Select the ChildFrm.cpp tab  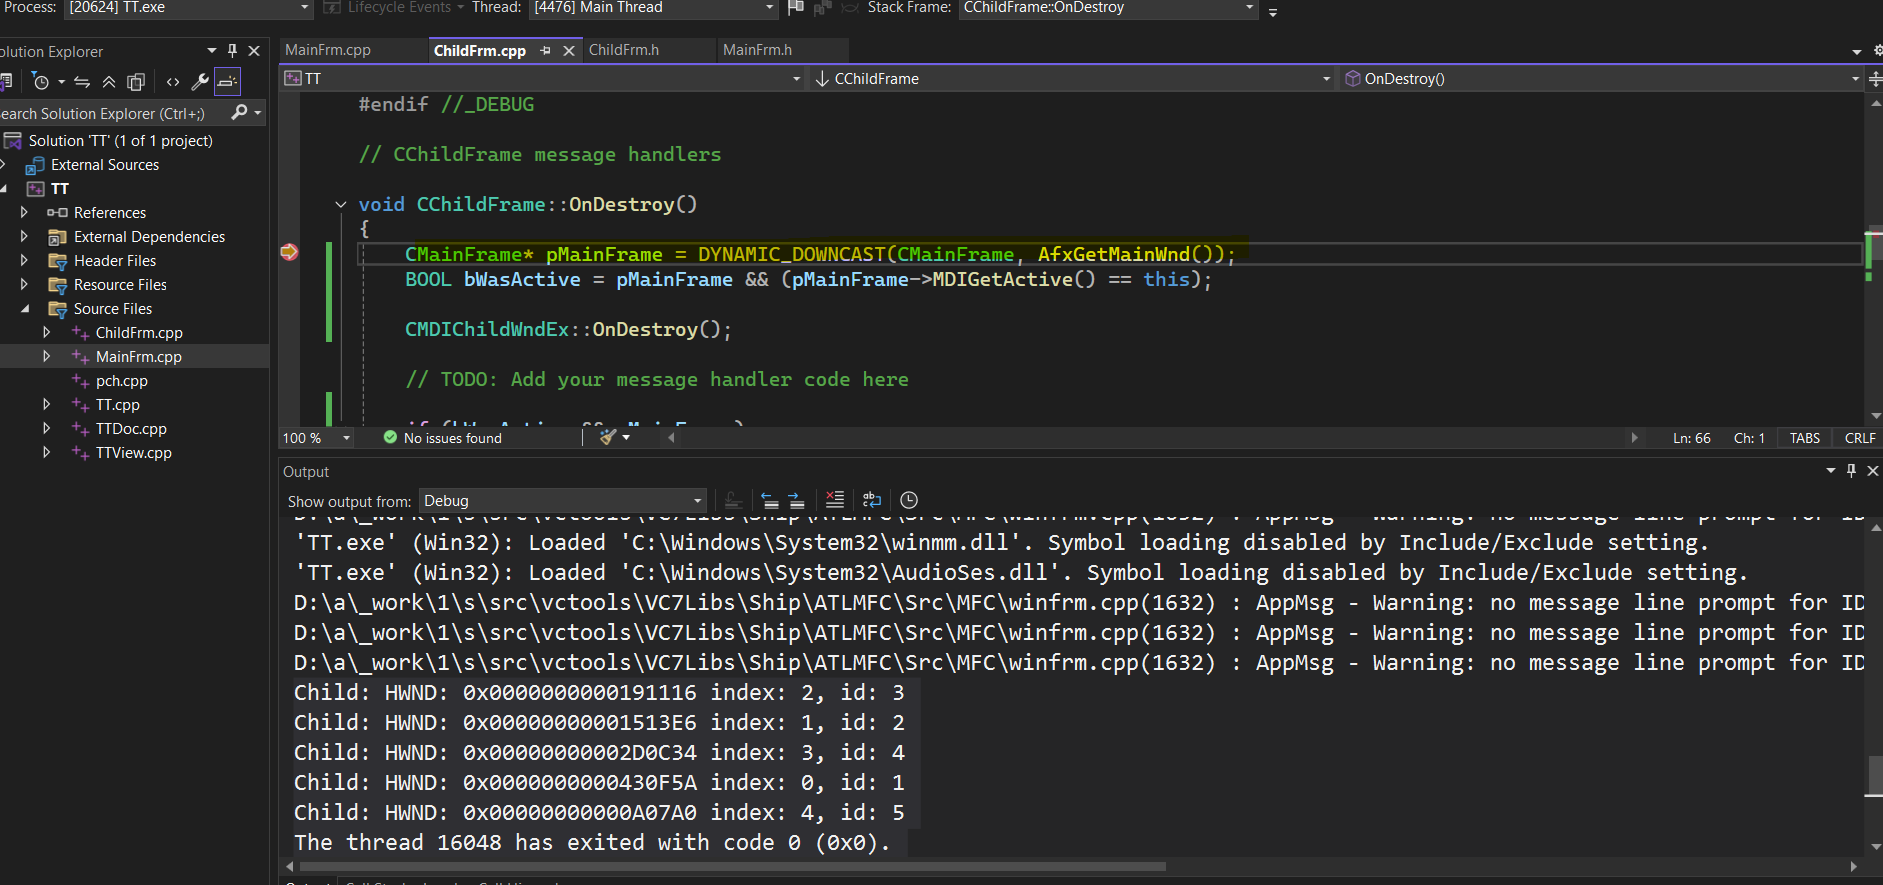(480, 51)
